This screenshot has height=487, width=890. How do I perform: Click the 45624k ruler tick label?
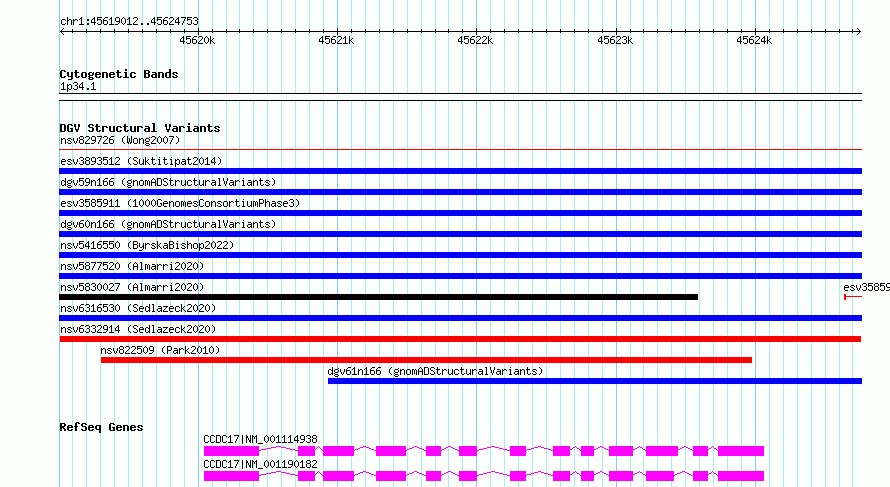754,40
